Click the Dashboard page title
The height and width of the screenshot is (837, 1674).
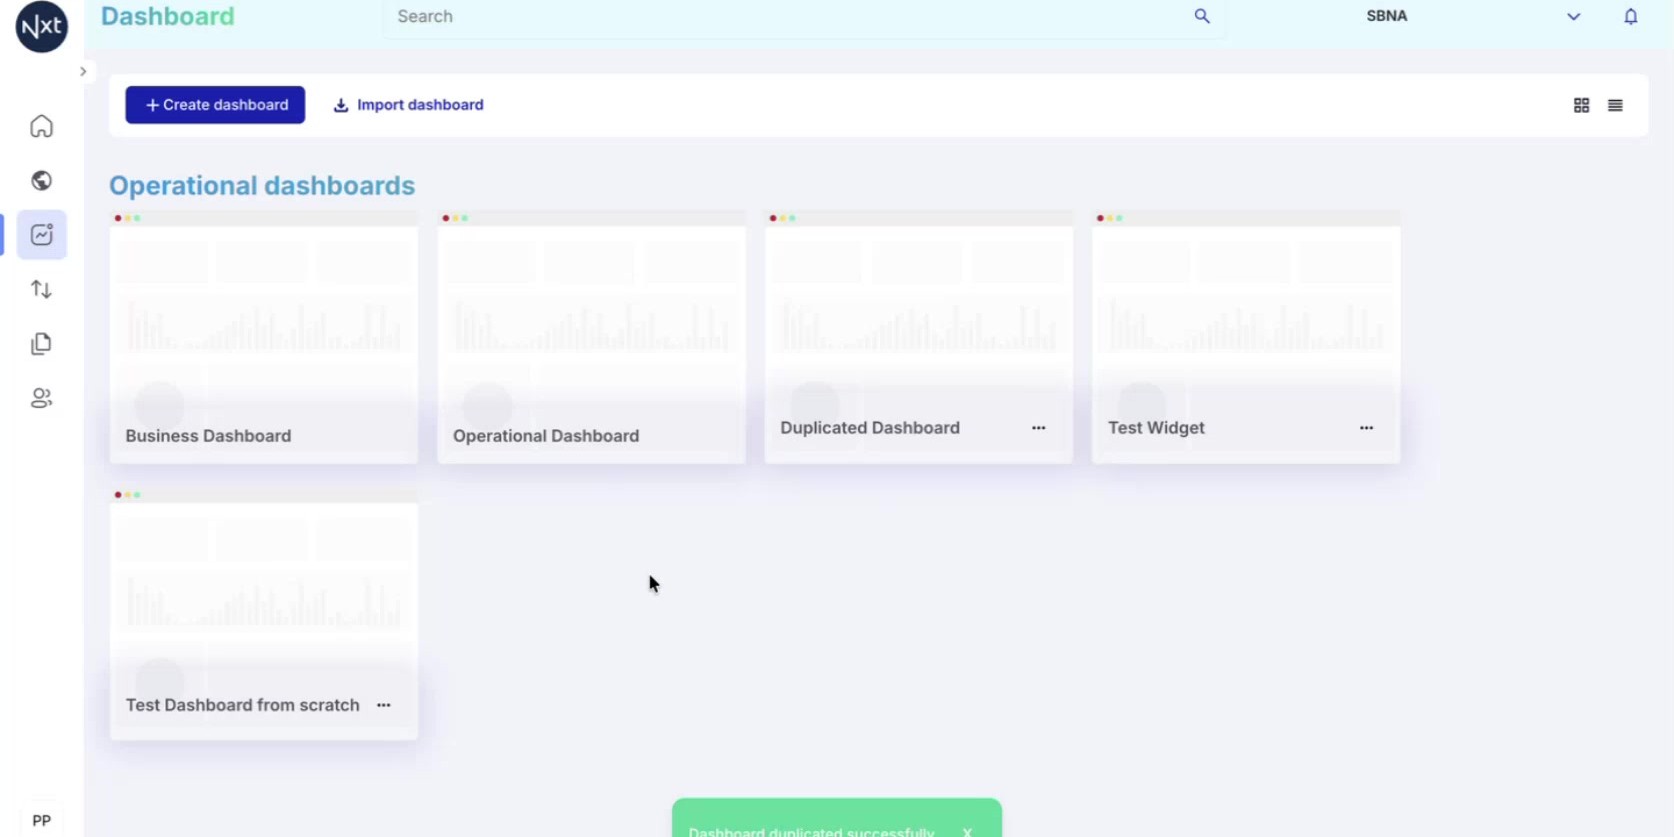(x=168, y=16)
